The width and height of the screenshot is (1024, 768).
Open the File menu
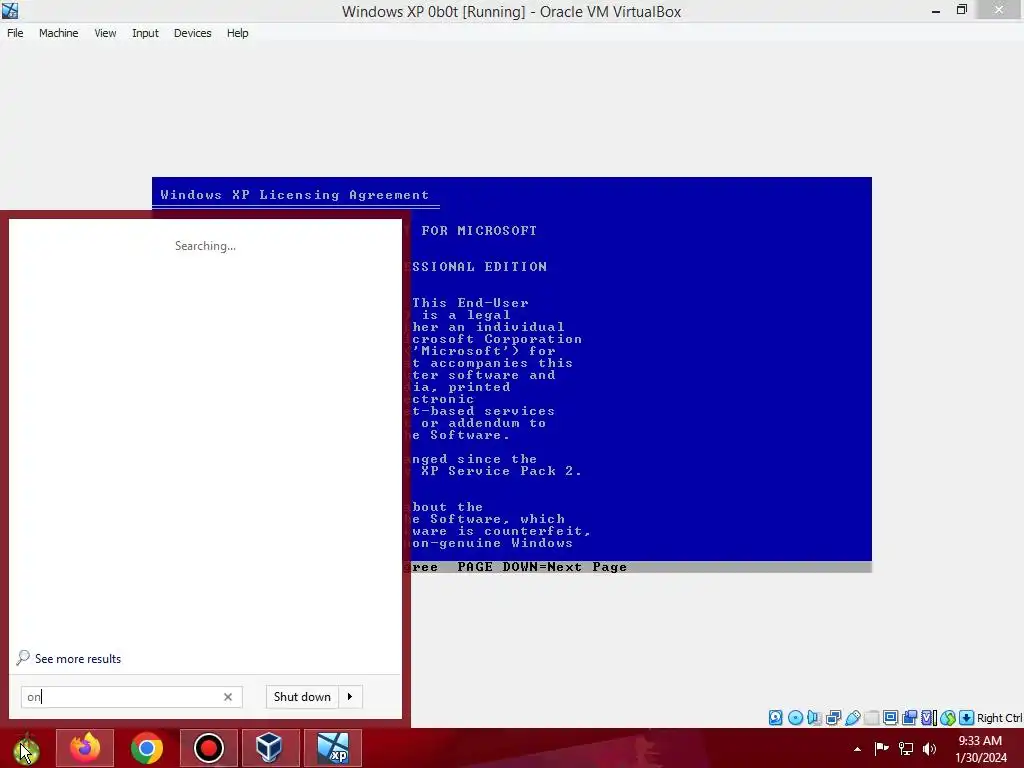(x=15, y=33)
